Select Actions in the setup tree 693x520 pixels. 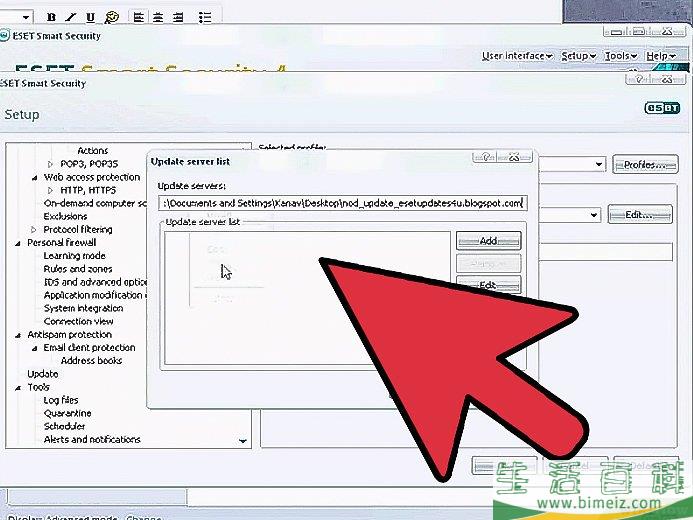point(92,151)
